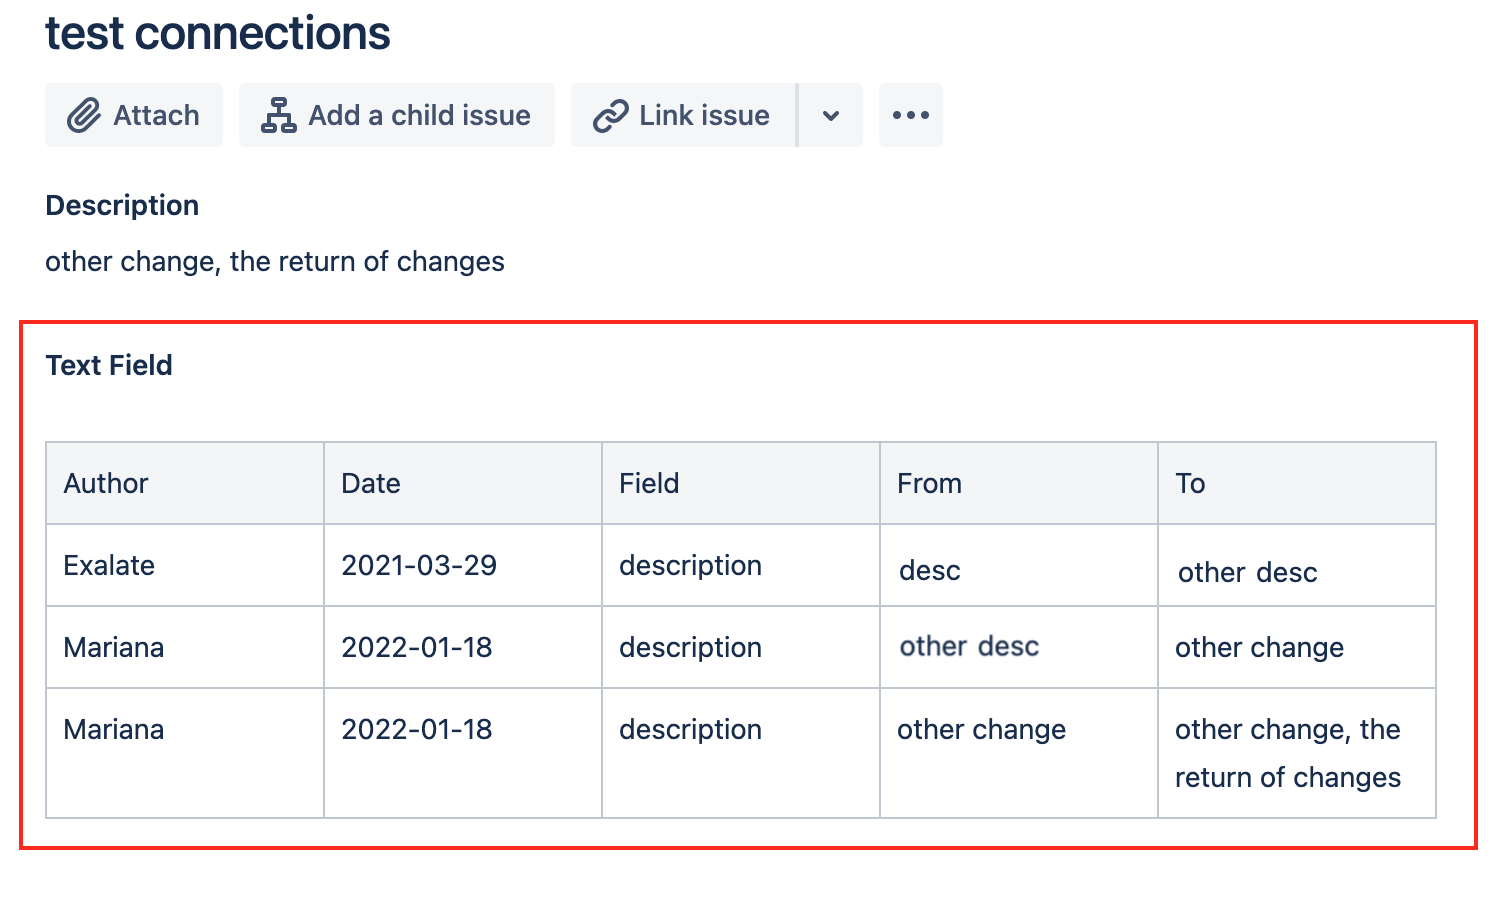The width and height of the screenshot is (1497, 903).
Task: Click the Text Field heading
Action: click(109, 366)
